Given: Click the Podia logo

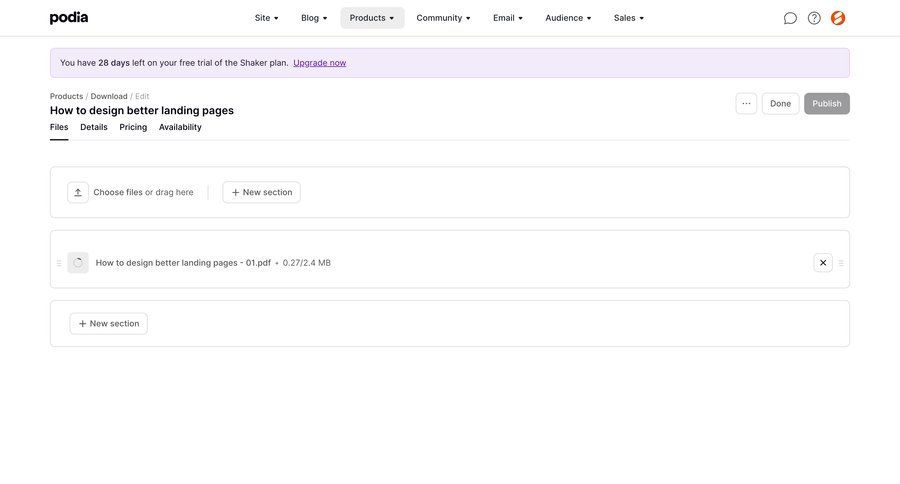Looking at the screenshot, I should (x=69, y=18).
